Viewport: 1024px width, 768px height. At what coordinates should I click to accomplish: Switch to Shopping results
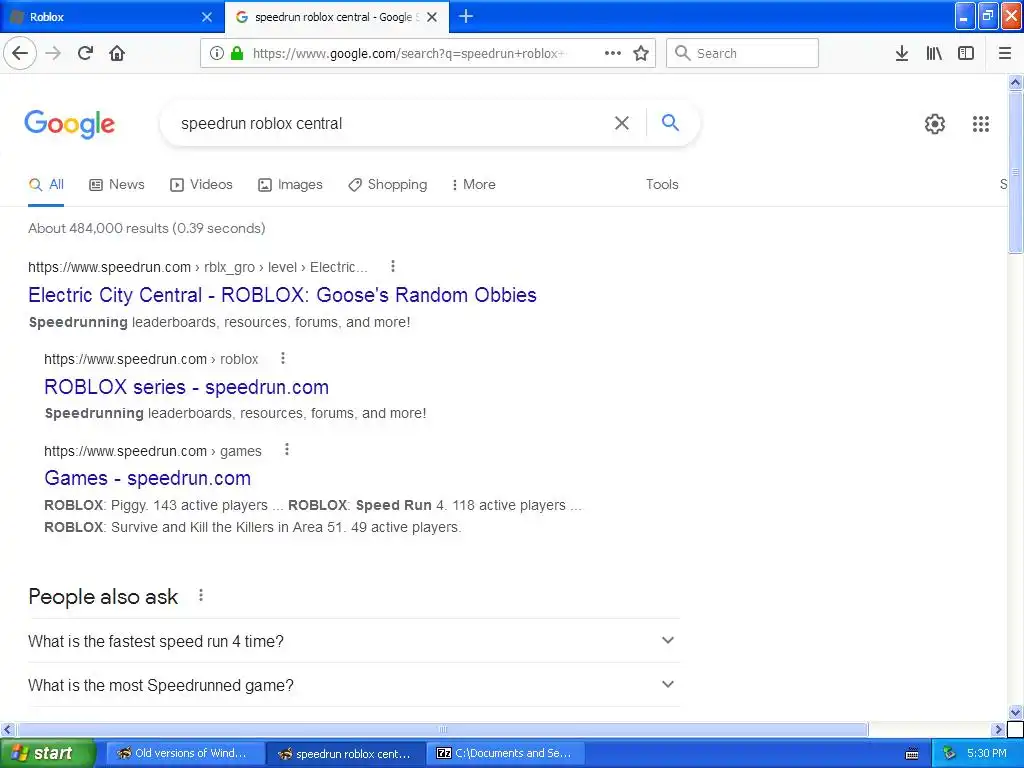(388, 185)
